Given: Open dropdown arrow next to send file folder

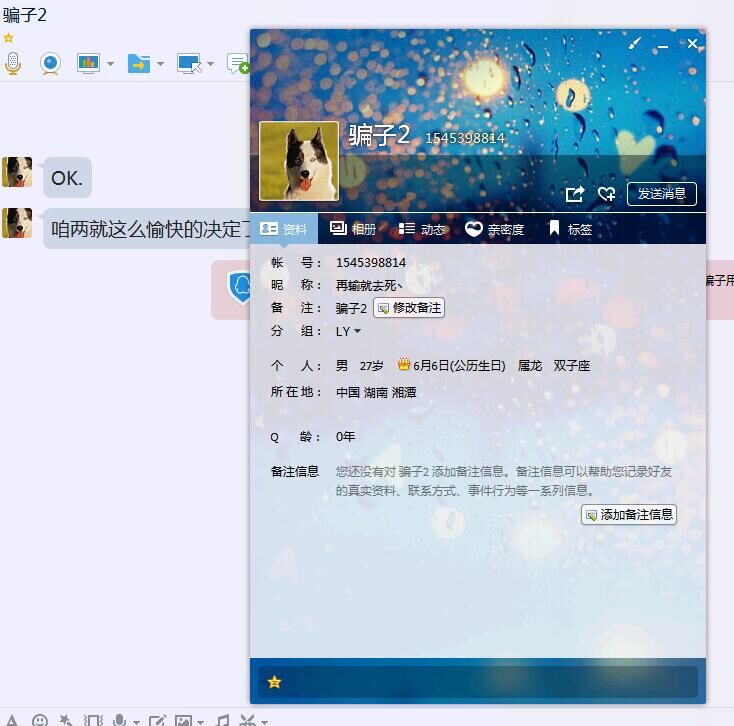Looking at the screenshot, I should pyautogui.click(x=160, y=64).
